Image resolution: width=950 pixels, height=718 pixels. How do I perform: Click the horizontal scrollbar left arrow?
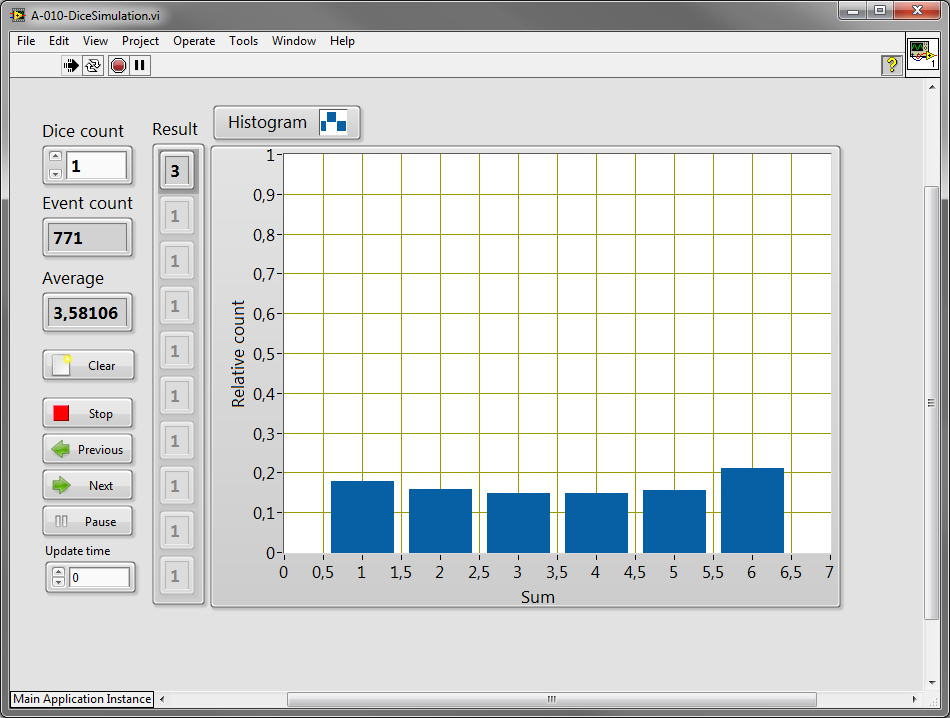(162, 699)
